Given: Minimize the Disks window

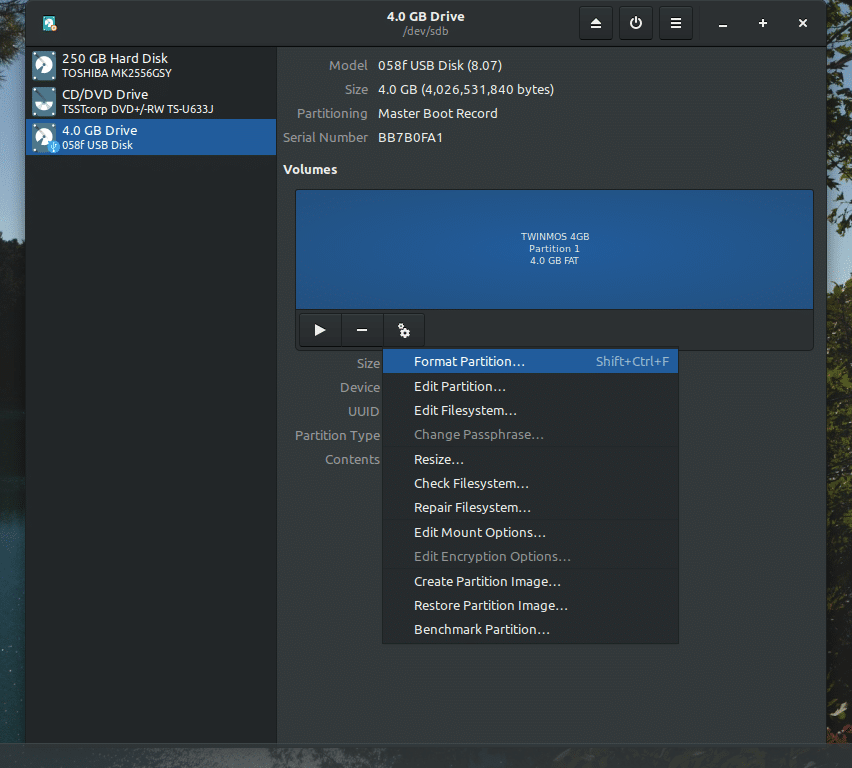Looking at the screenshot, I should 723,23.
